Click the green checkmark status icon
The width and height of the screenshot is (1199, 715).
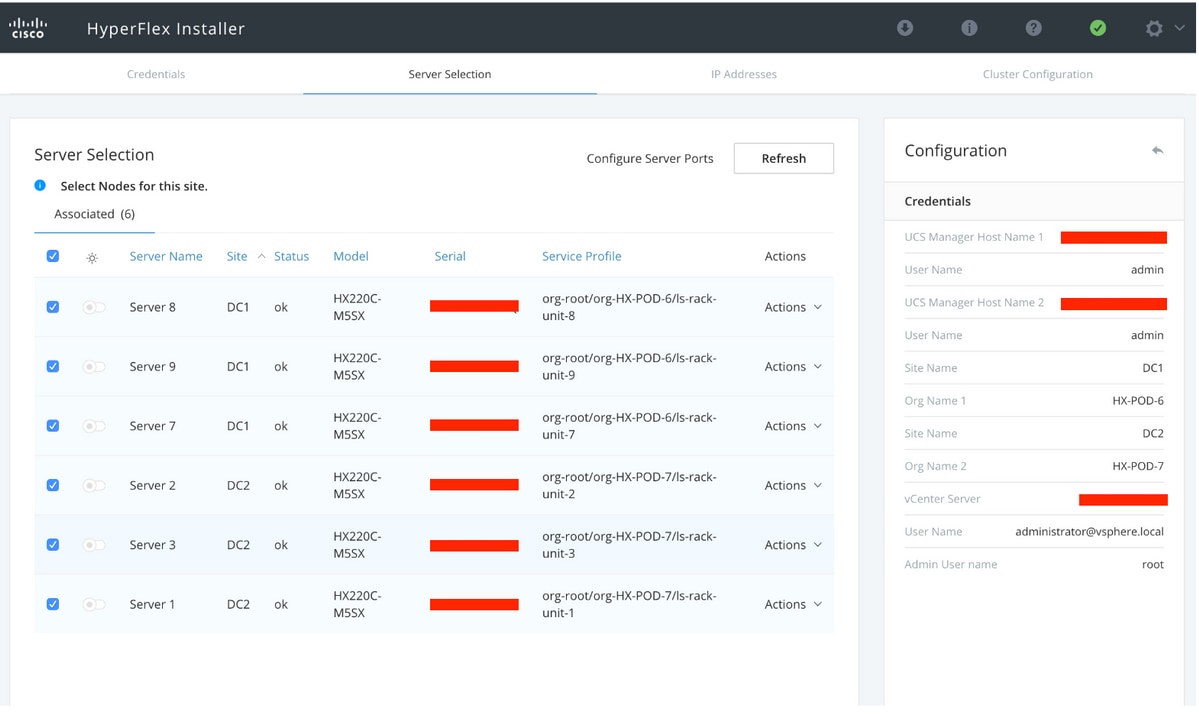click(1097, 28)
